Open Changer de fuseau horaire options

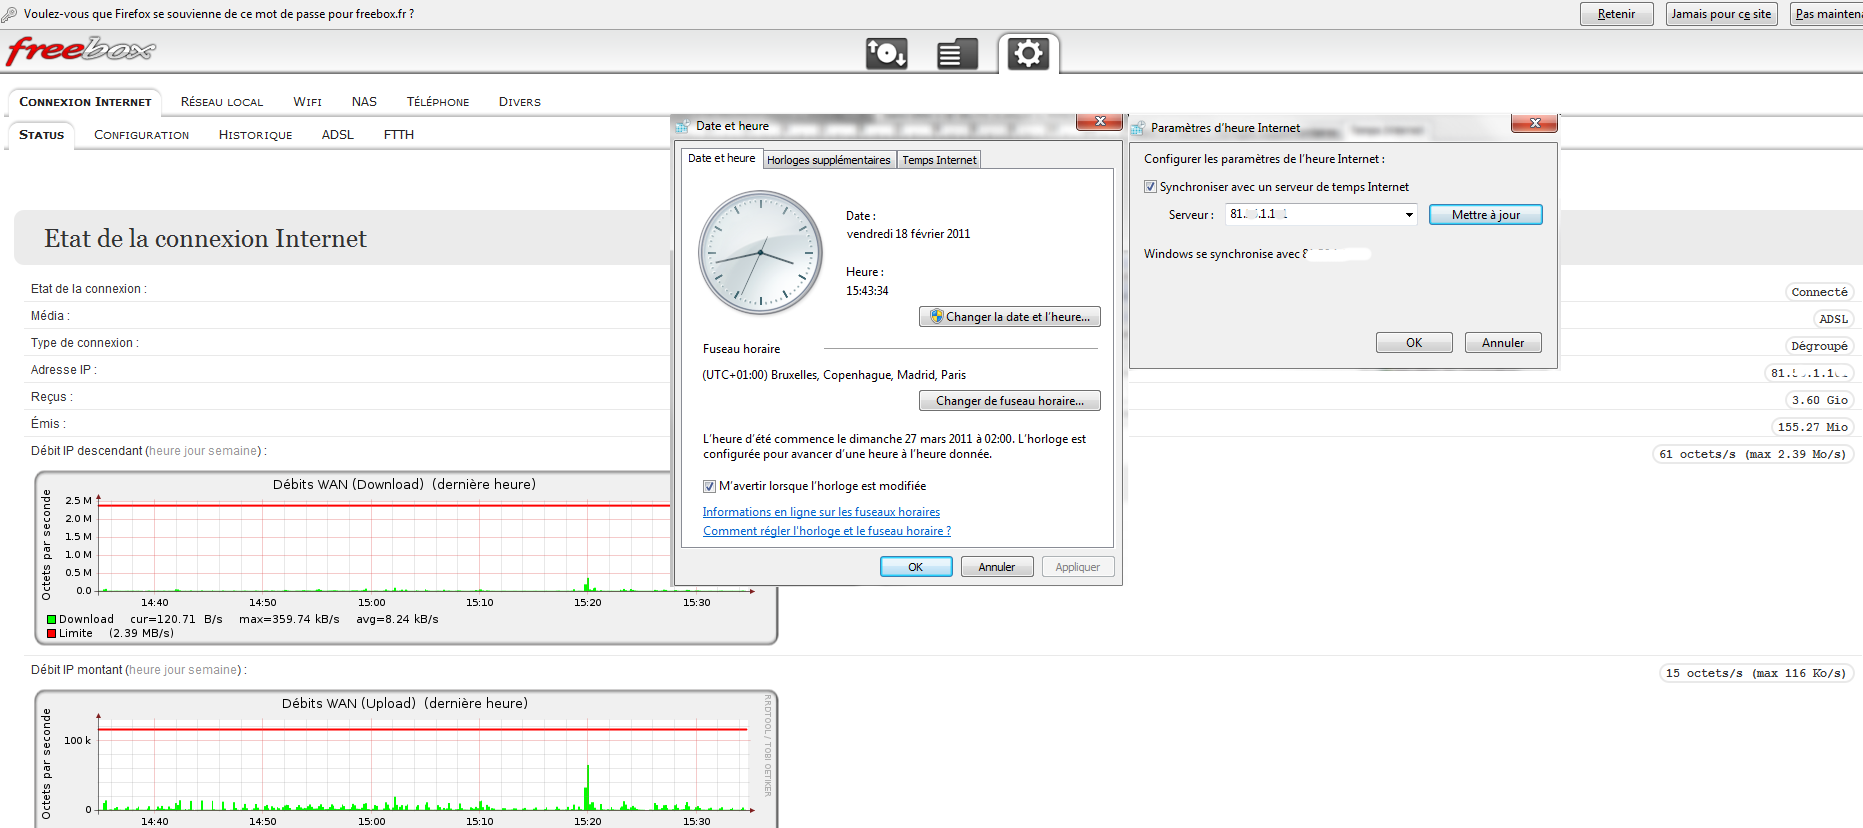point(1009,401)
